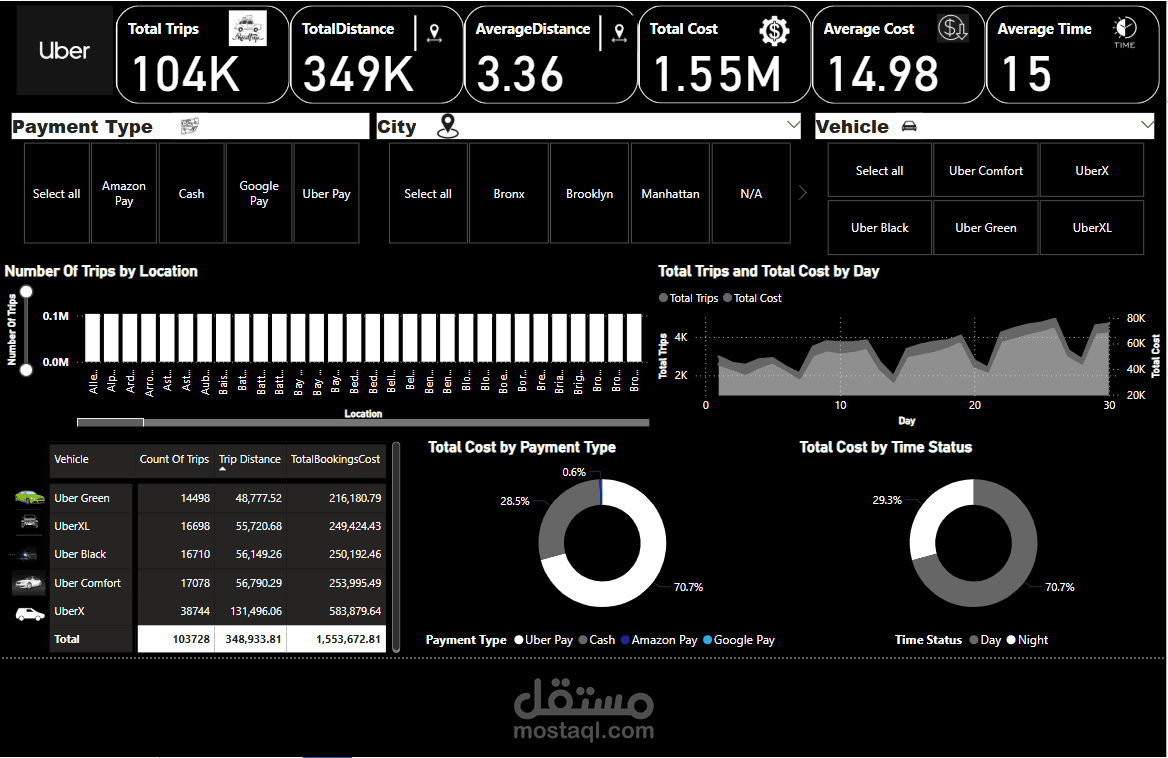Viewport: 1168px width, 758px height.
Task: Sort table by Trip Distance column
Action: (x=250, y=459)
